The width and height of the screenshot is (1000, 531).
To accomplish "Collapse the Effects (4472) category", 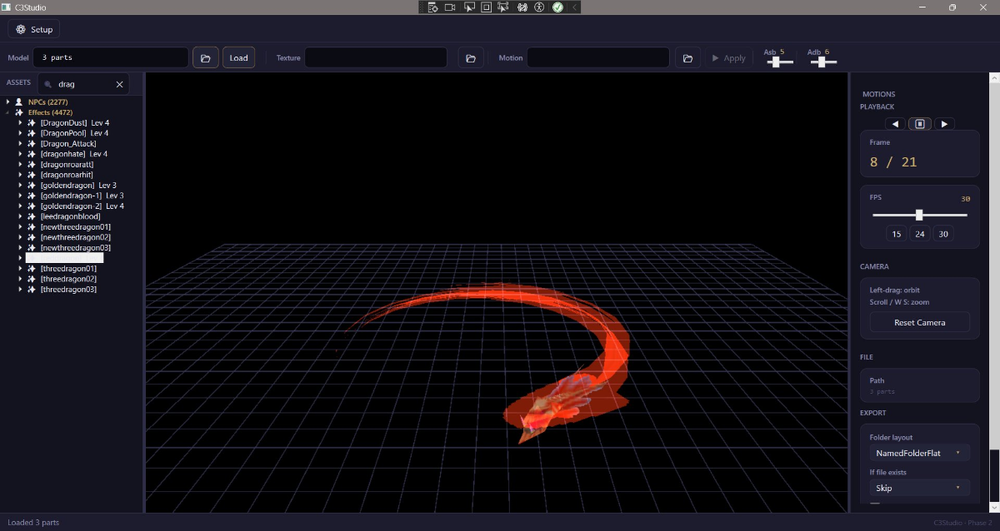I will click(8, 112).
